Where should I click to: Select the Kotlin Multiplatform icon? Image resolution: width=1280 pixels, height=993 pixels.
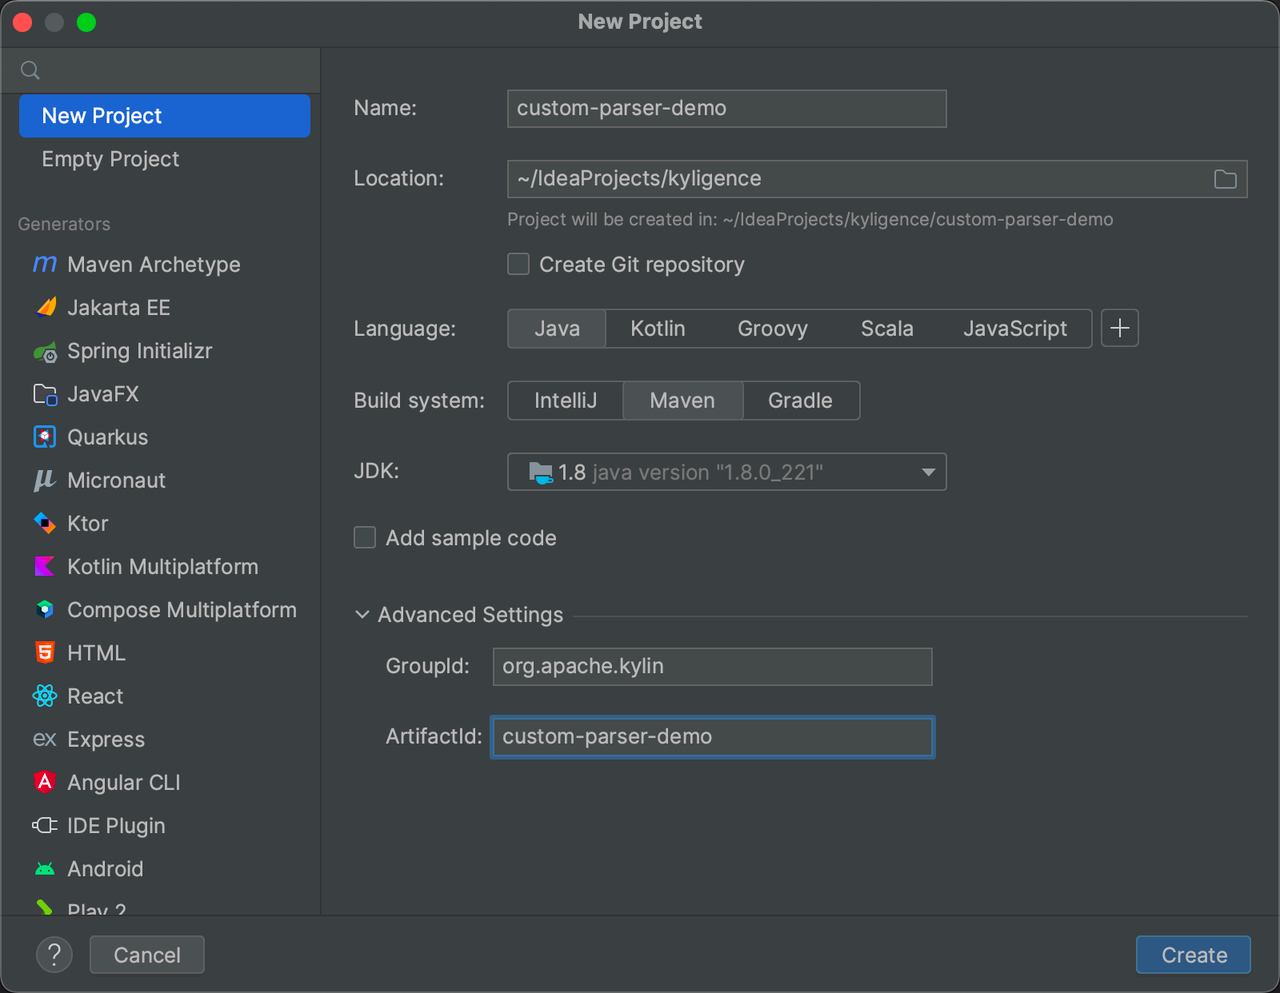(45, 567)
